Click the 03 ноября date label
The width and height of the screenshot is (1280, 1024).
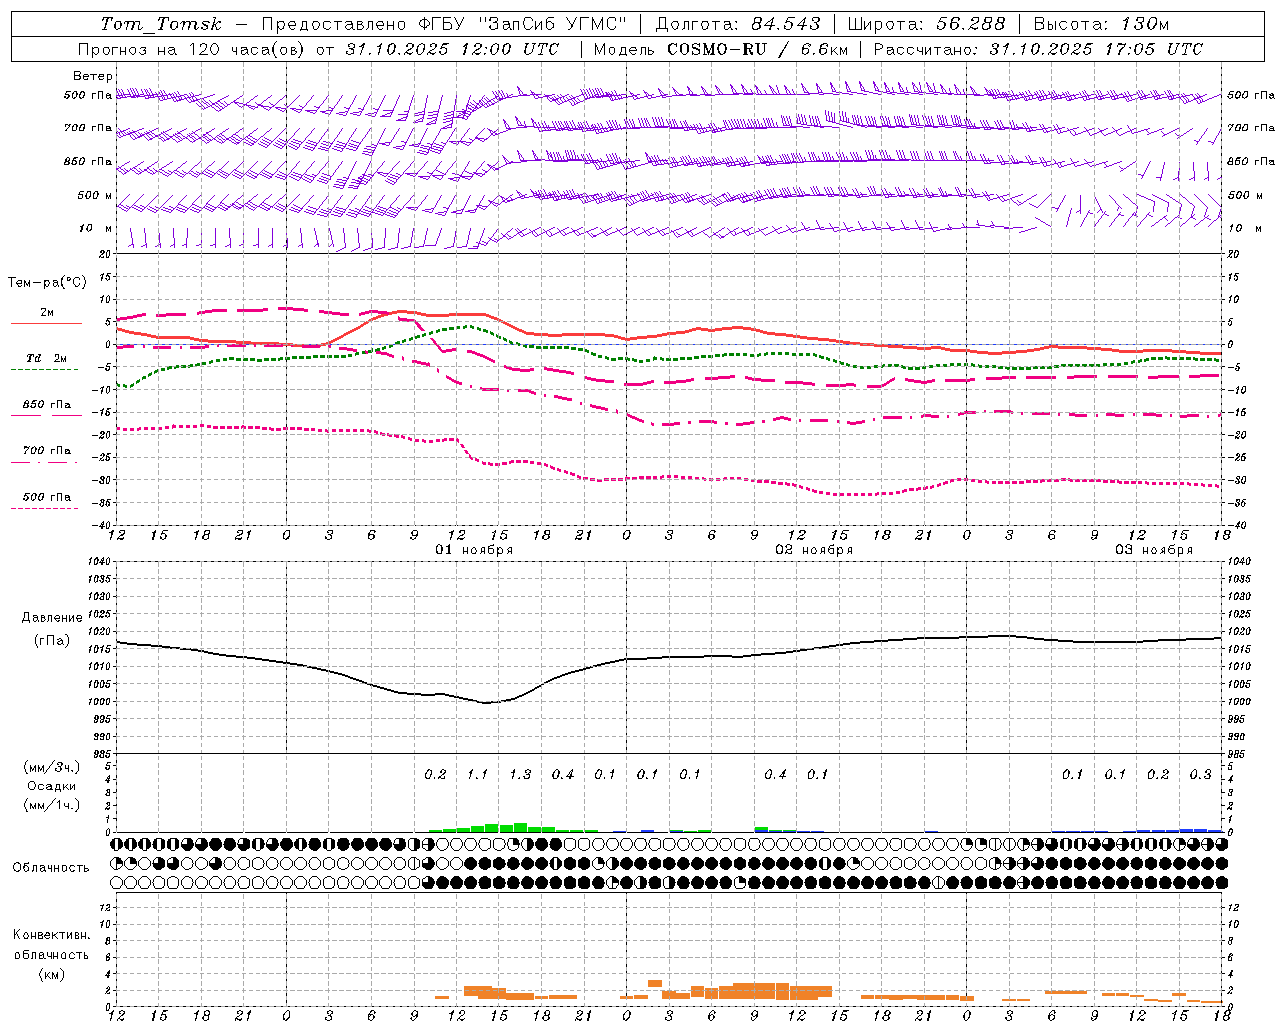coord(1154,550)
